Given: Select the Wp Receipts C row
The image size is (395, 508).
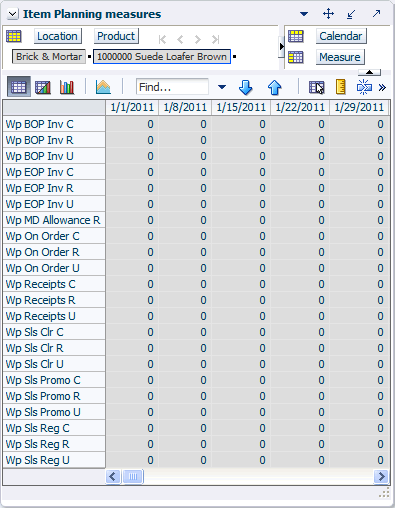Looking at the screenshot, I should coord(54,284).
